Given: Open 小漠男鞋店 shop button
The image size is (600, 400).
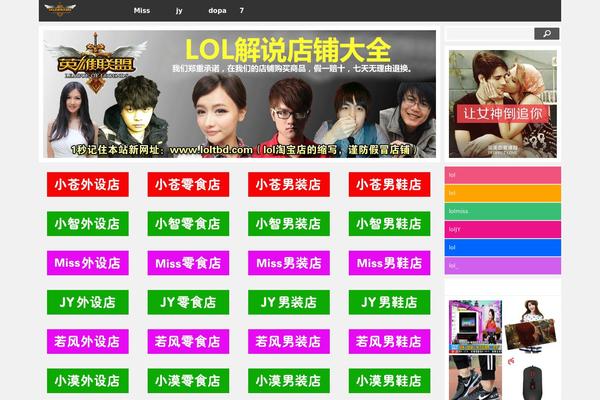Looking at the screenshot, I should click(x=389, y=381).
